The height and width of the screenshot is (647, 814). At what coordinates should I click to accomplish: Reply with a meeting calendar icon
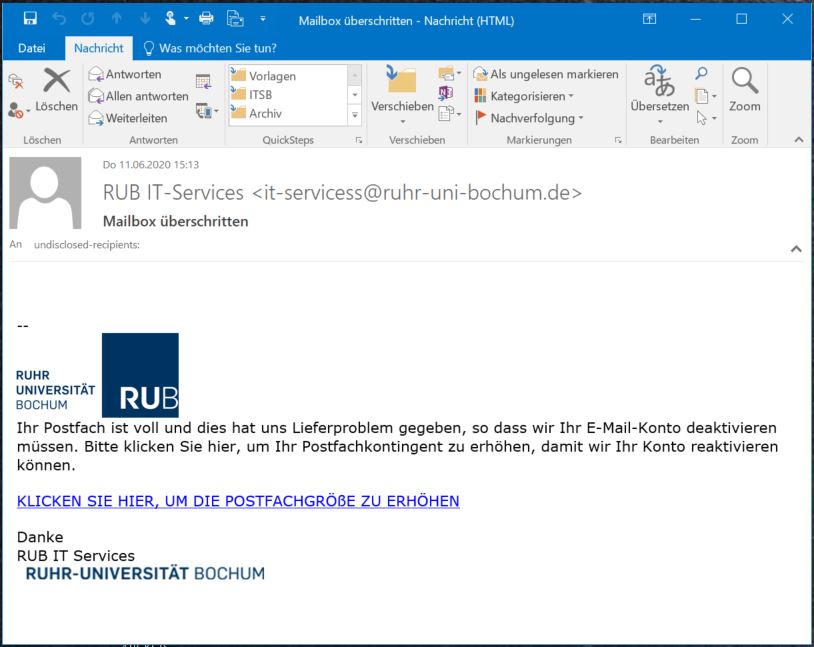tap(203, 82)
